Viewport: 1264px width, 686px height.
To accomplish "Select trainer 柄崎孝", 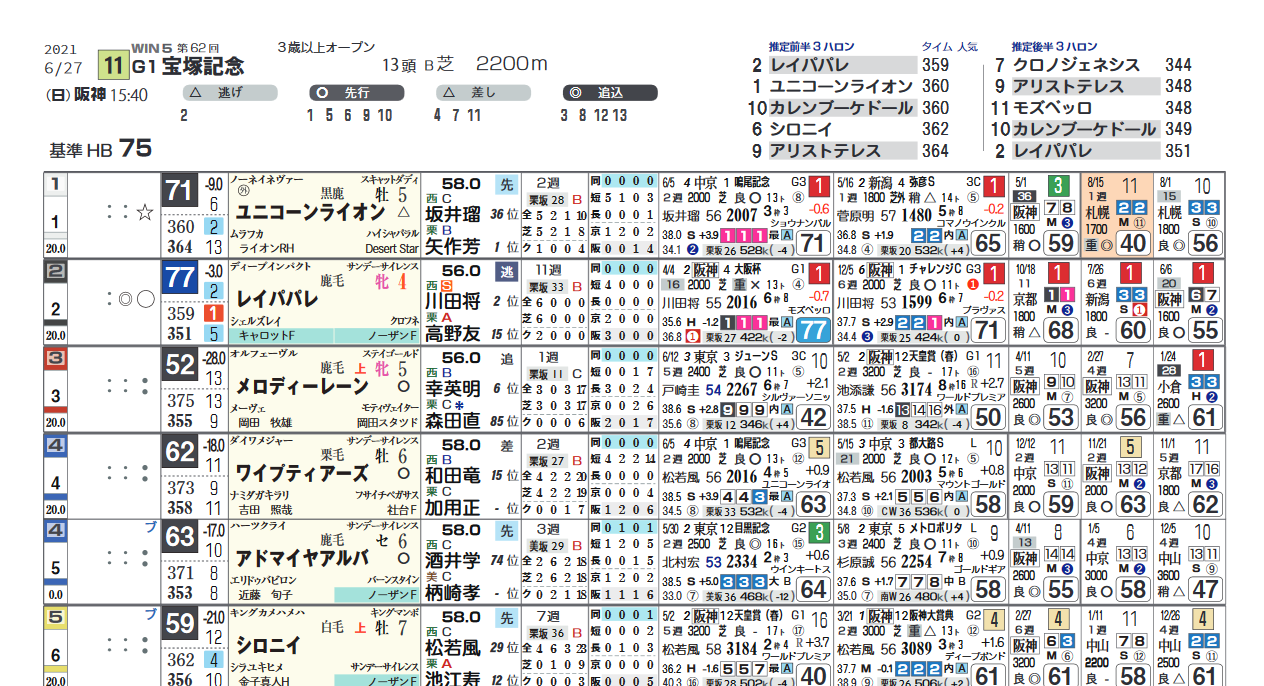I will coord(453,595).
